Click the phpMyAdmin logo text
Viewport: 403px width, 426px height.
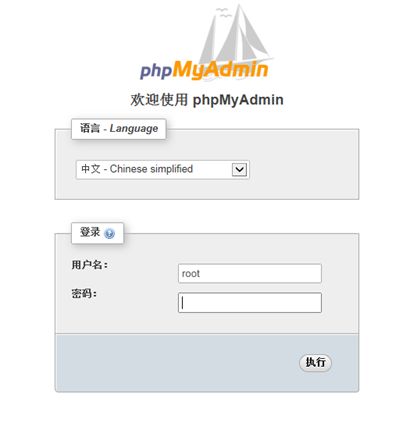(204, 70)
